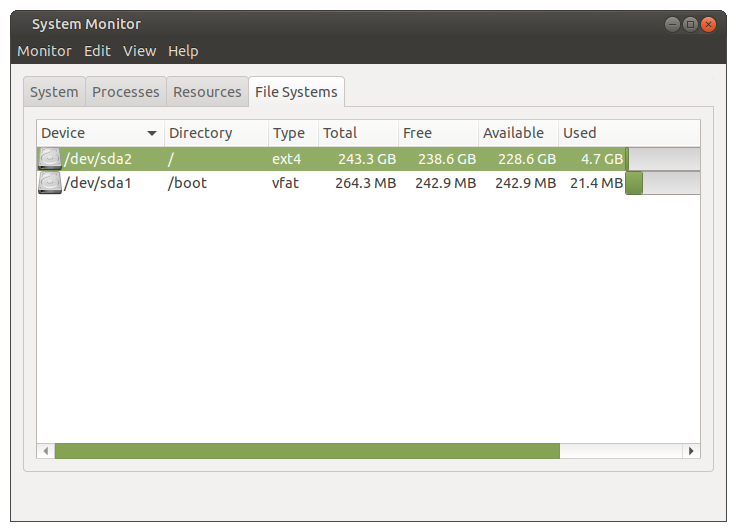Click the green horizontal scrollbar thumb
The height and width of the screenshot is (532, 737).
pyautogui.click(x=307, y=451)
